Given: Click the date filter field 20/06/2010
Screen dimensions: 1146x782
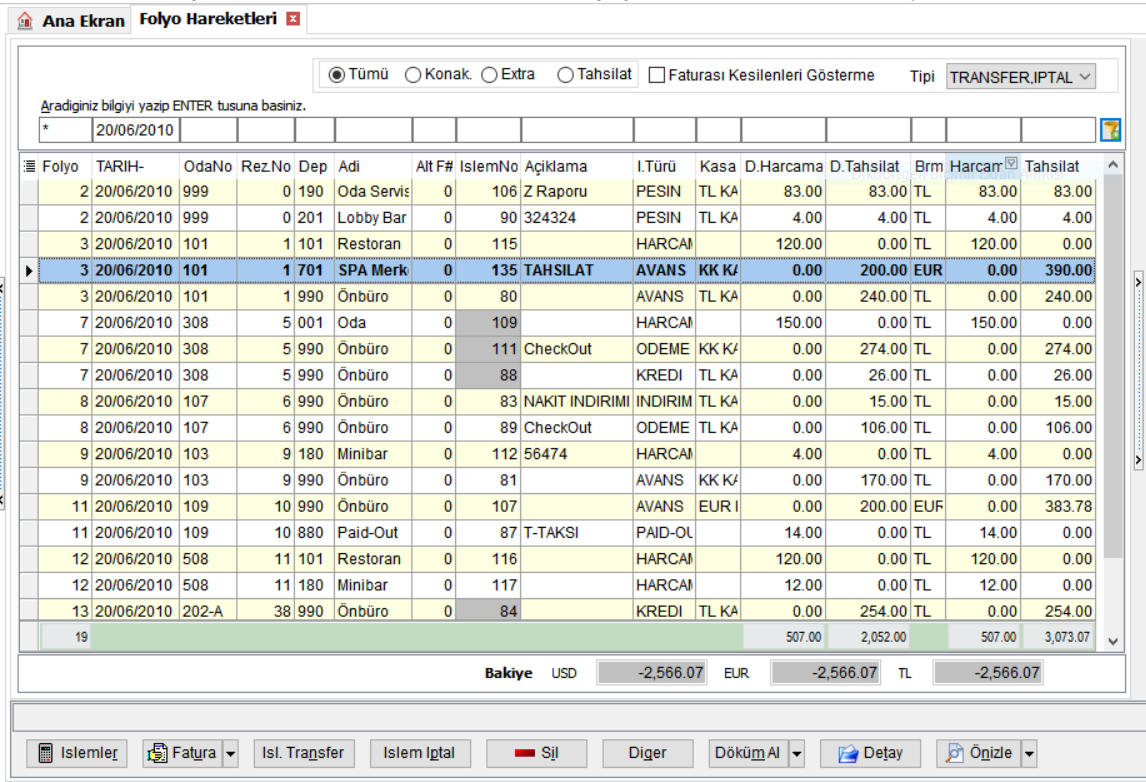Looking at the screenshot, I should pos(135,130).
